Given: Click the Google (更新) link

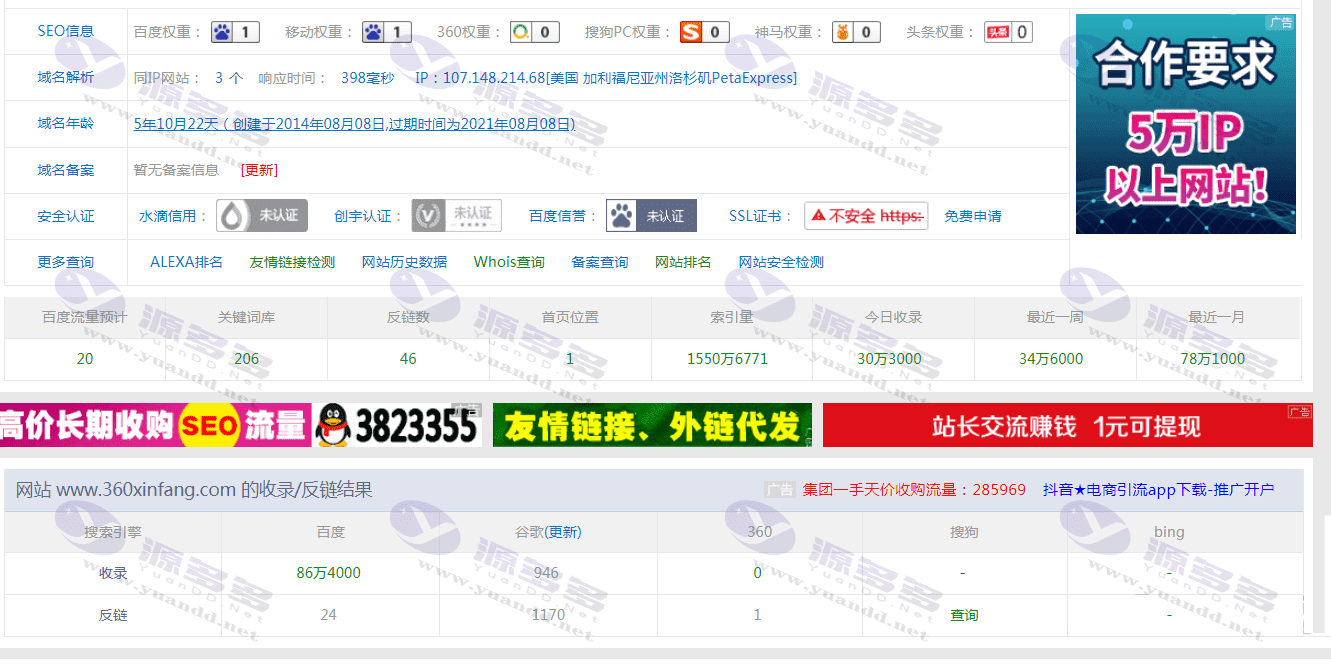Looking at the screenshot, I should 563,532.
